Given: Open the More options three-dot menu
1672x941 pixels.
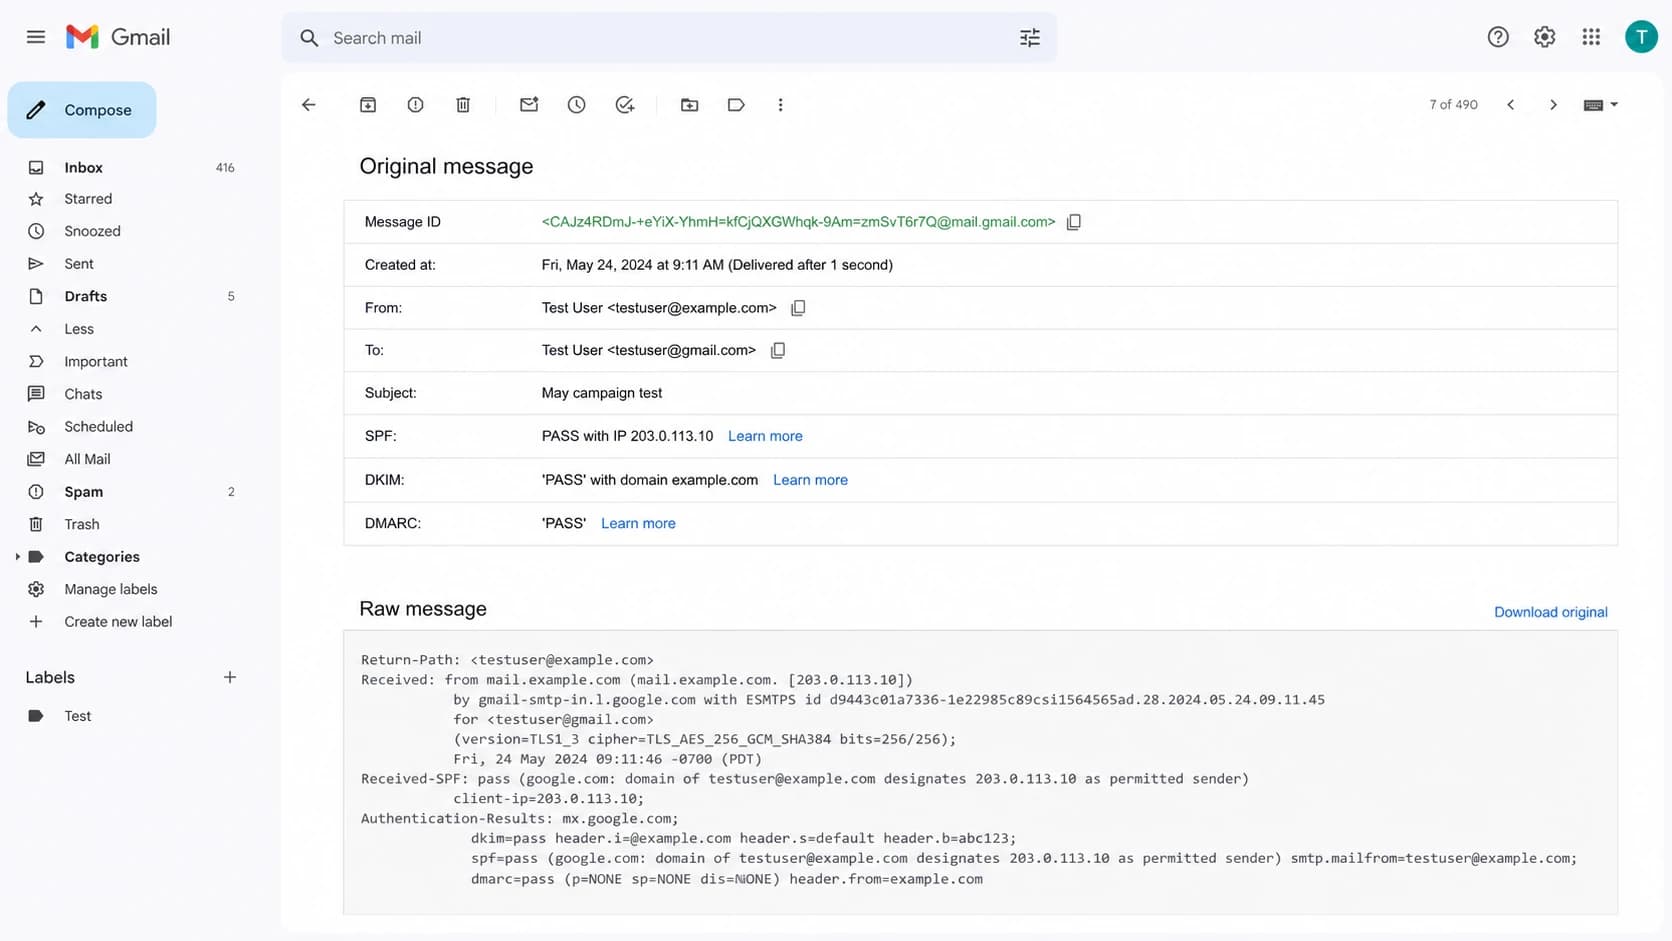Looking at the screenshot, I should point(781,105).
